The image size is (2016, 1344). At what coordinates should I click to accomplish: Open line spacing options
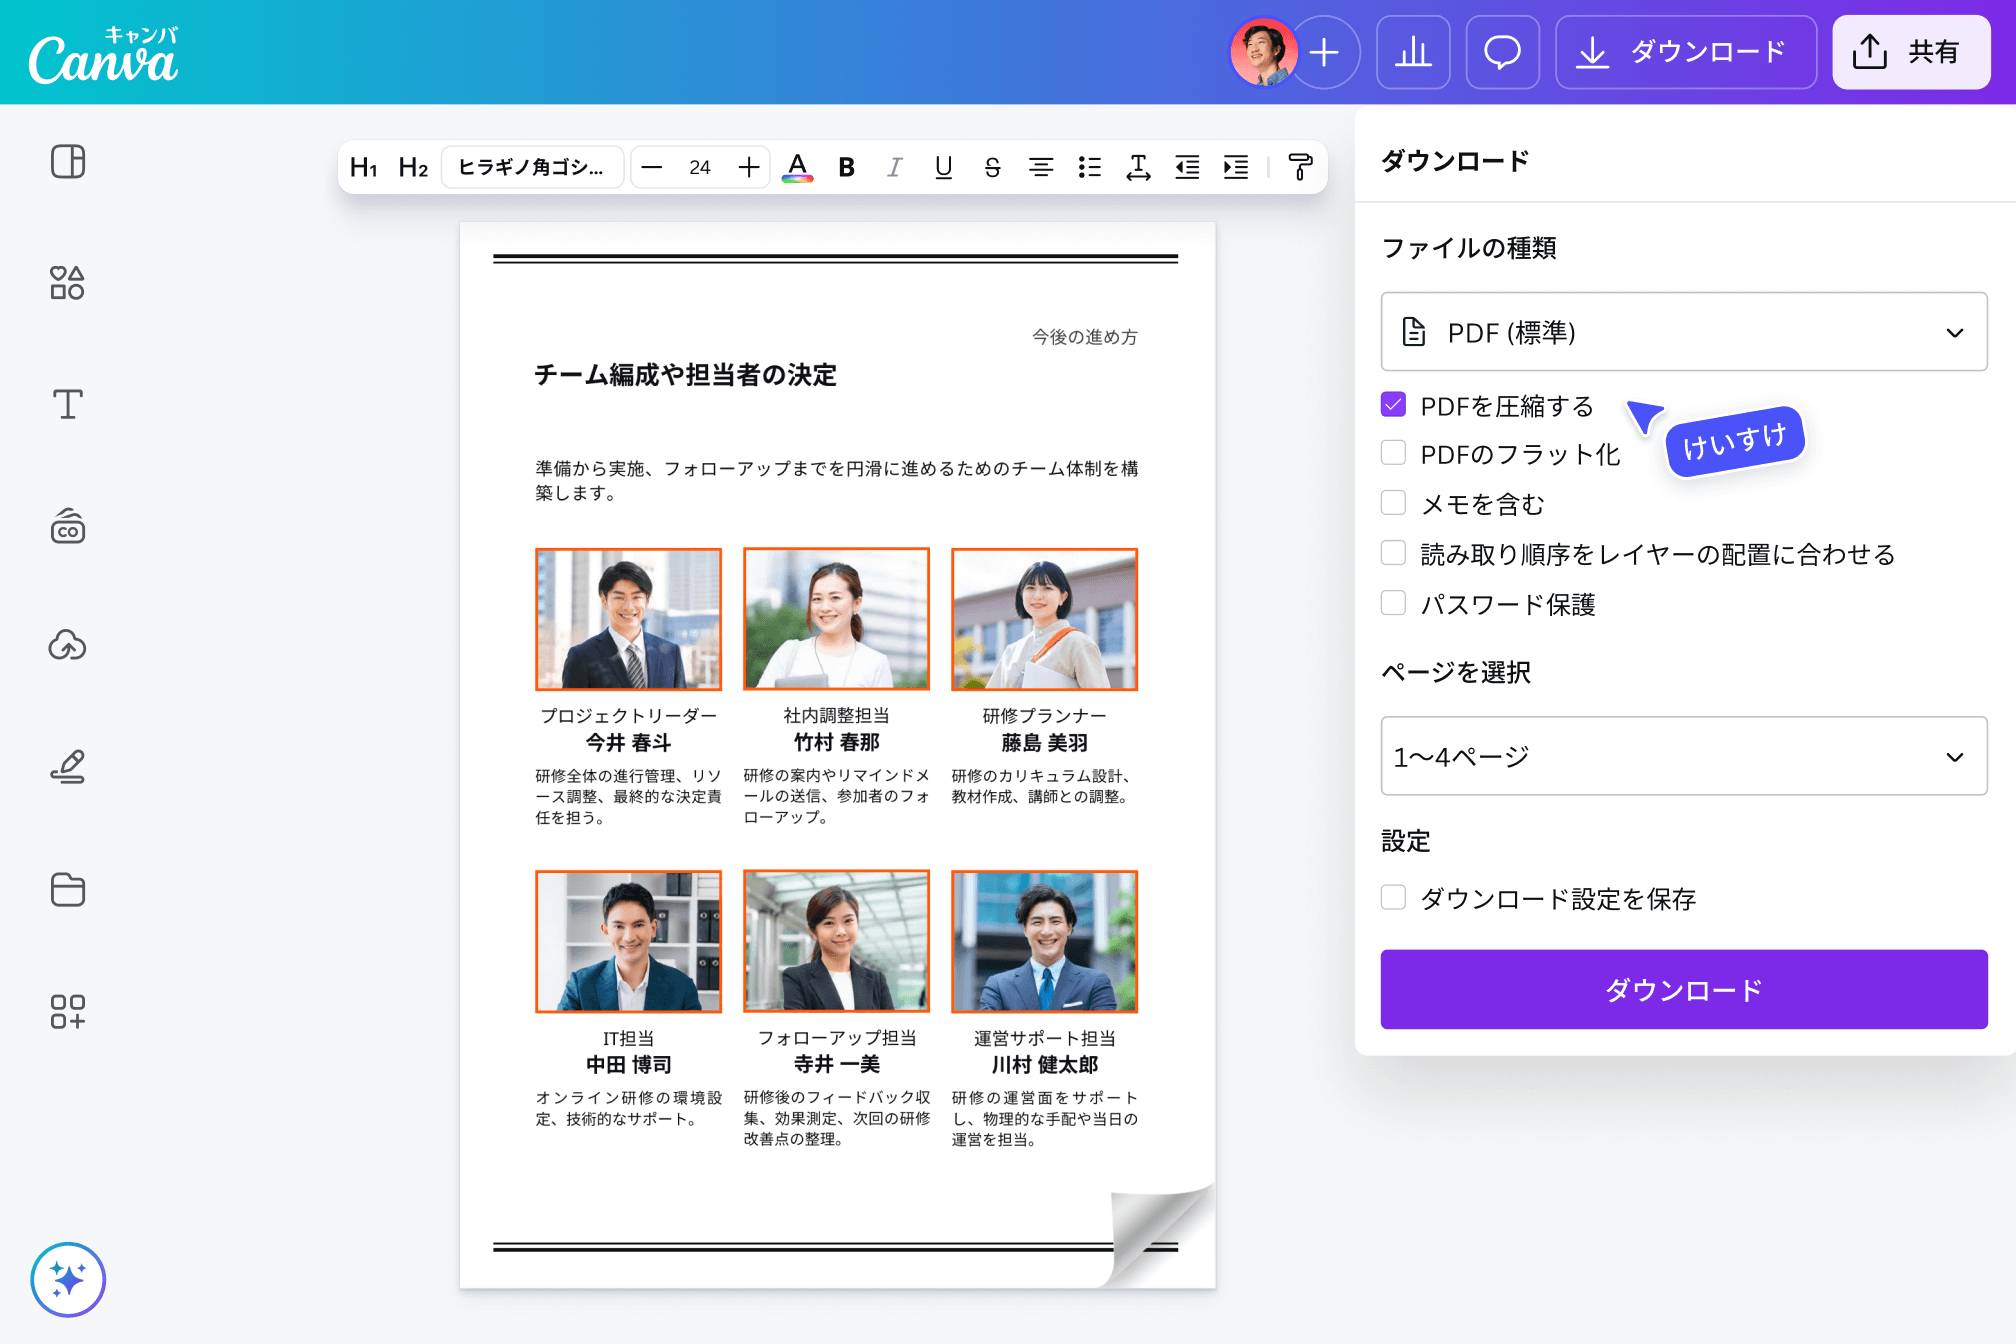[x=1138, y=167]
